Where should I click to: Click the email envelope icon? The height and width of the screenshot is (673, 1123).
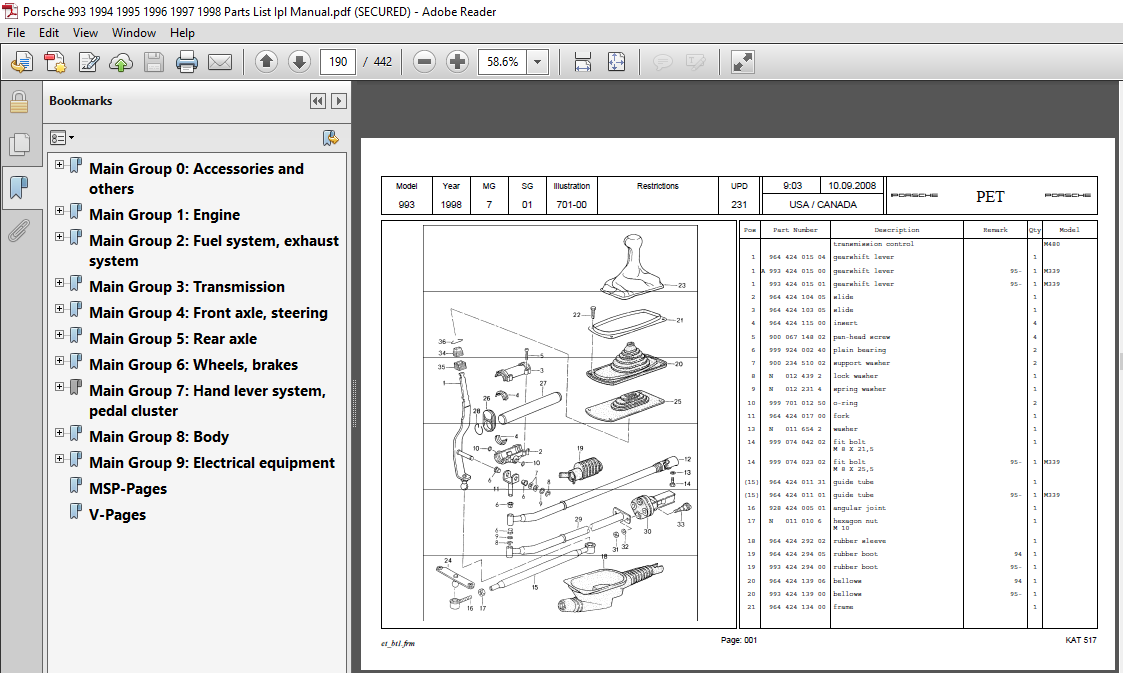220,62
